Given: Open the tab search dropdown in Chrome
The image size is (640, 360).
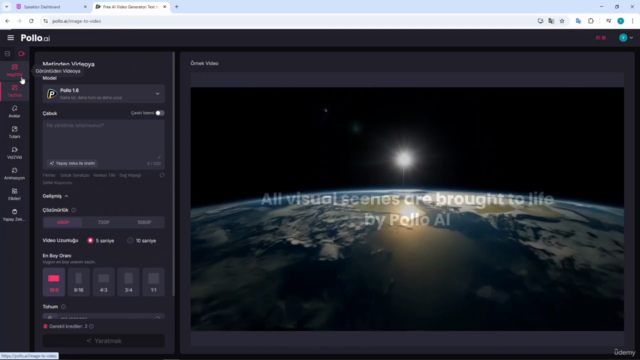Looking at the screenshot, I should coord(7,7).
